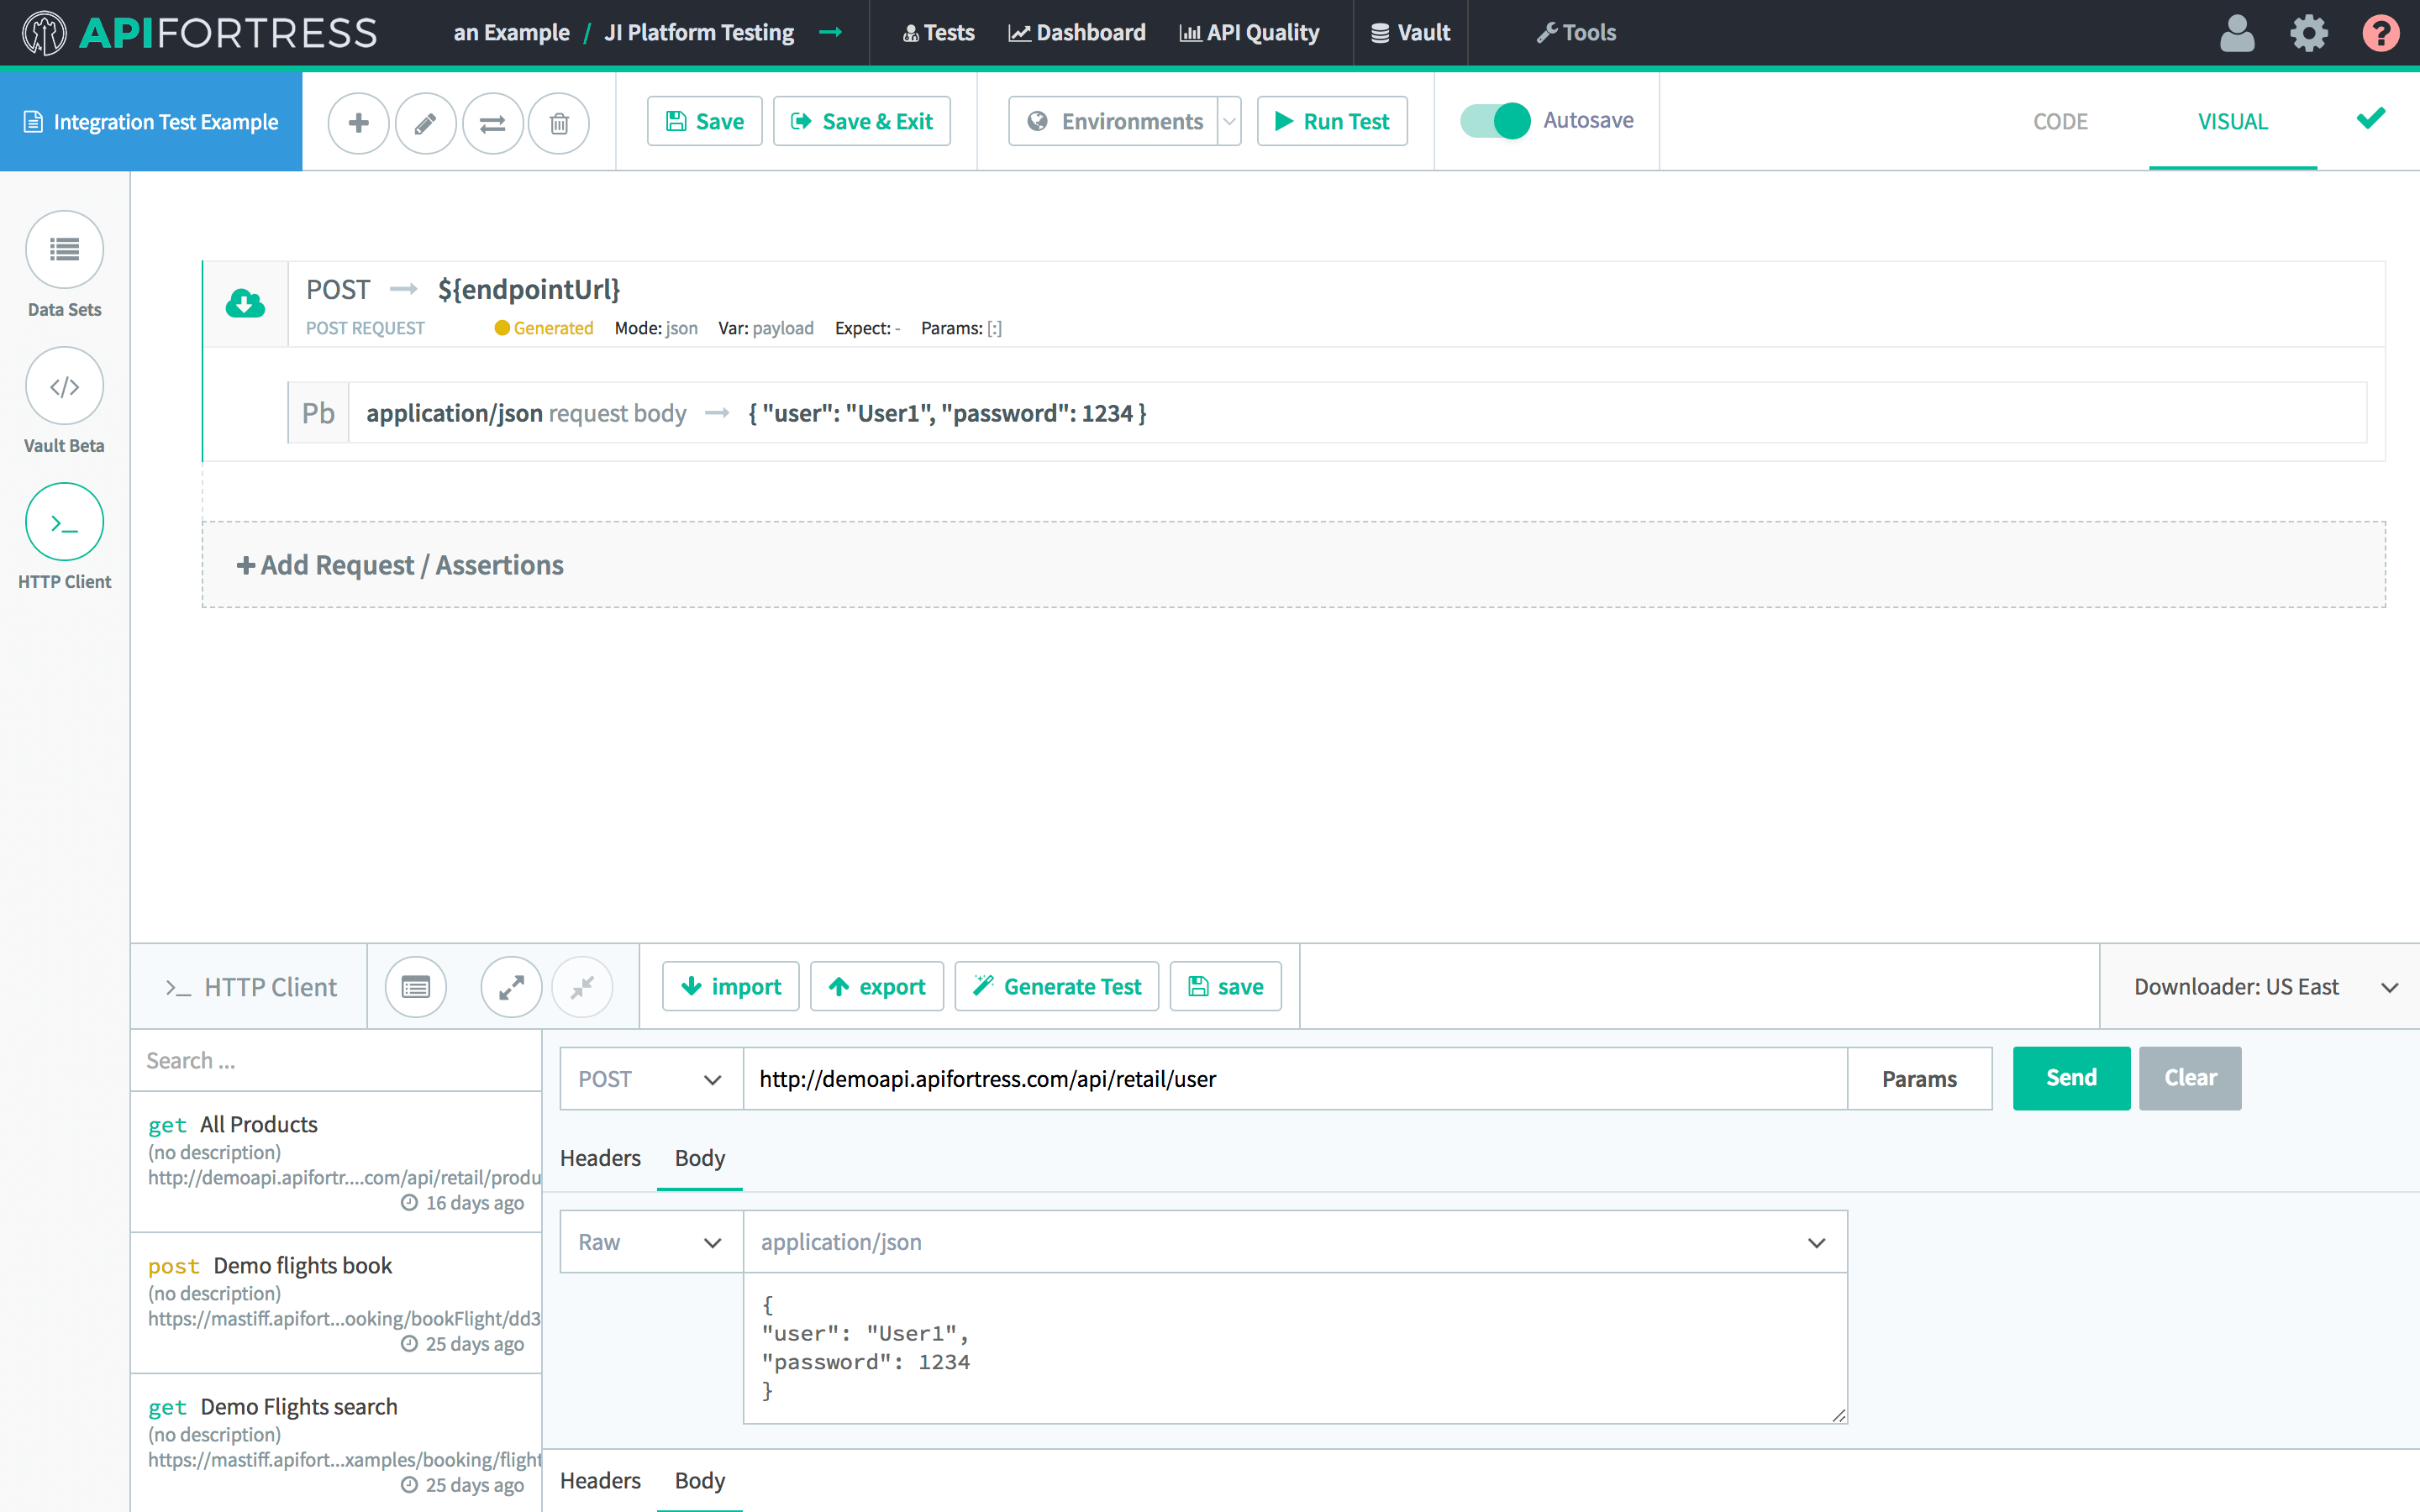Toggle the Autosave switch off
Screen dimensions: 2420x1512
[x=1495, y=121]
